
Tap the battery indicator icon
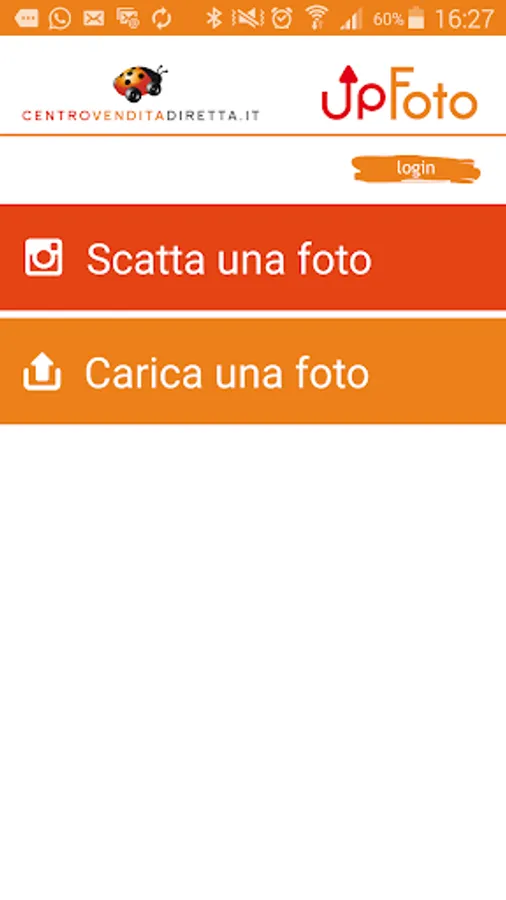tap(417, 18)
